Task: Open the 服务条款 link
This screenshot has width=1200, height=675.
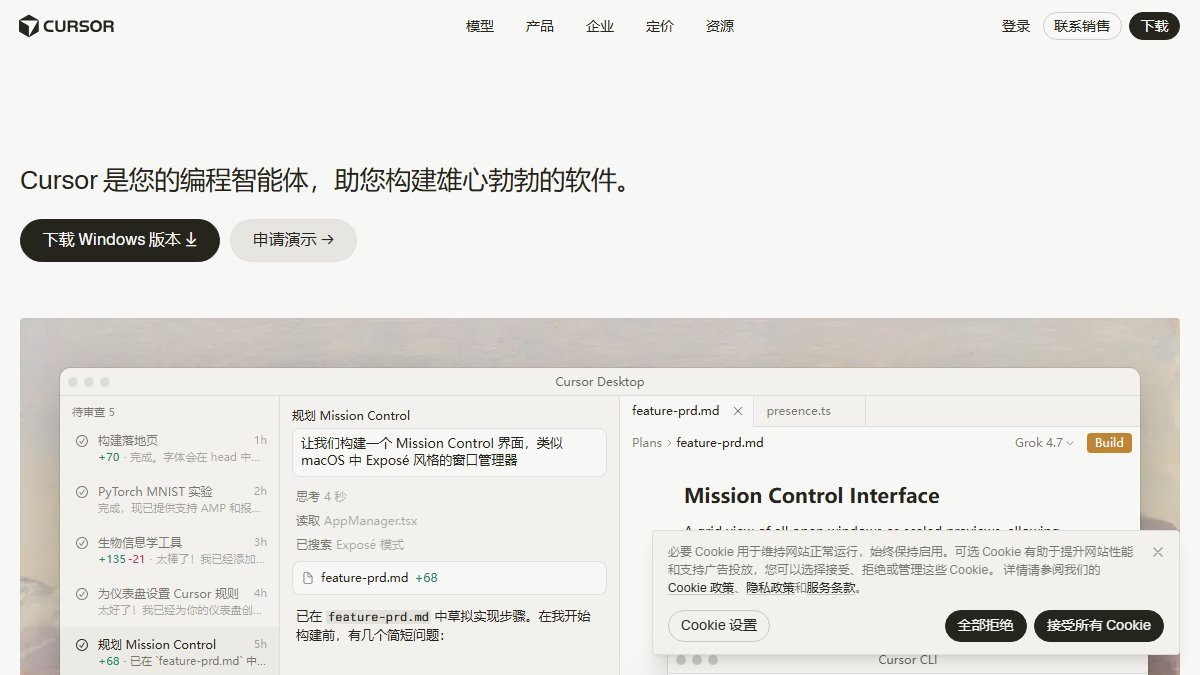Action: click(x=832, y=588)
